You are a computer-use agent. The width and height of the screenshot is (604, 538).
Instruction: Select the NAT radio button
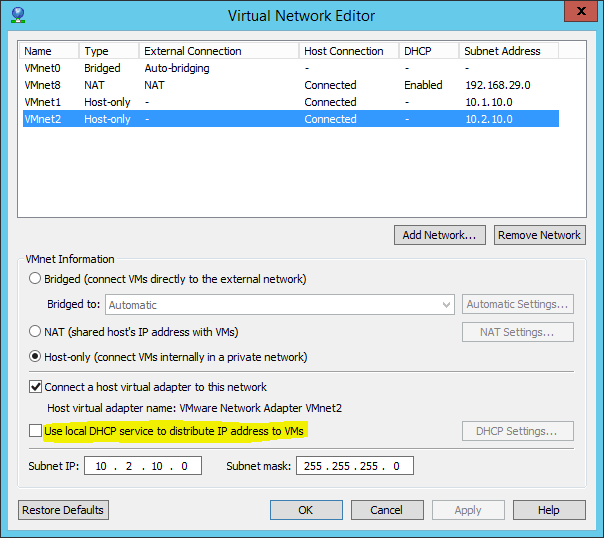35,331
